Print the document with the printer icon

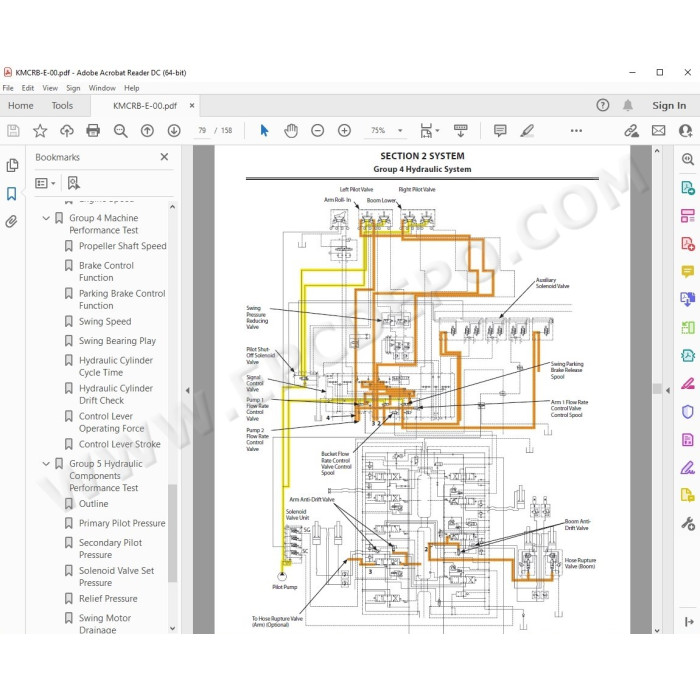[x=93, y=131]
